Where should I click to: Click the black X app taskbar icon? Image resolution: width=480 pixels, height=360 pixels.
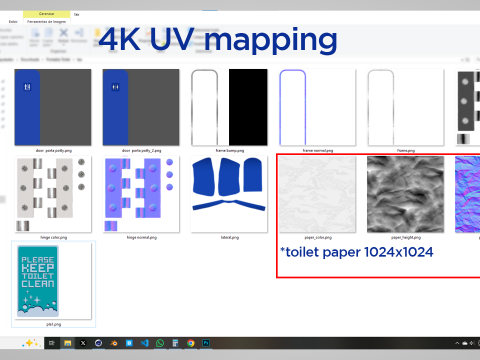83,343
